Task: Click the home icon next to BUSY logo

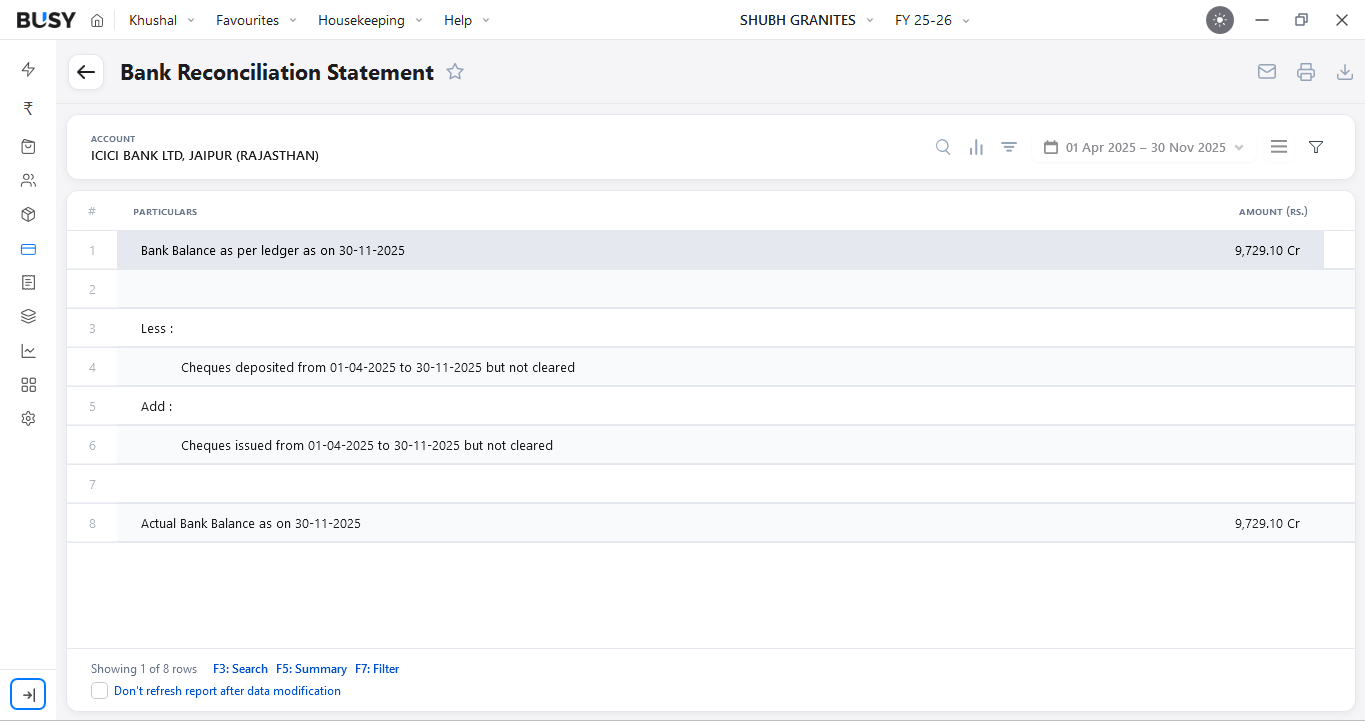Action: pyautogui.click(x=97, y=20)
